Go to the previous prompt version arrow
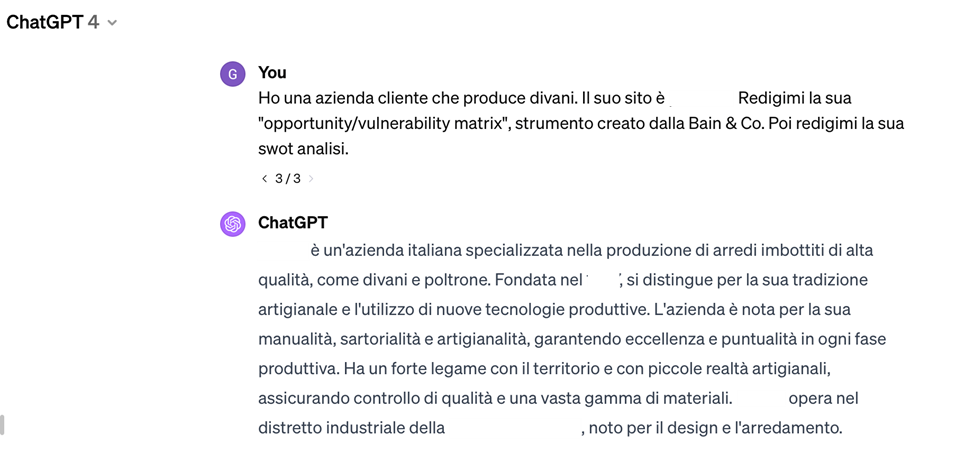Image resolution: width=964 pixels, height=463 pixels. coord(264,179)
